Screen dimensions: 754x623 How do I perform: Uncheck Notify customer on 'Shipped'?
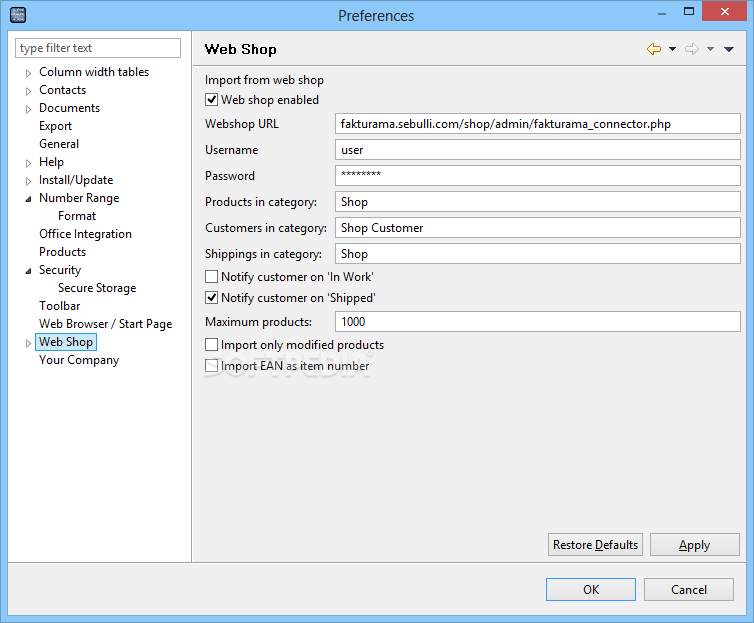(x=212, y=298)
